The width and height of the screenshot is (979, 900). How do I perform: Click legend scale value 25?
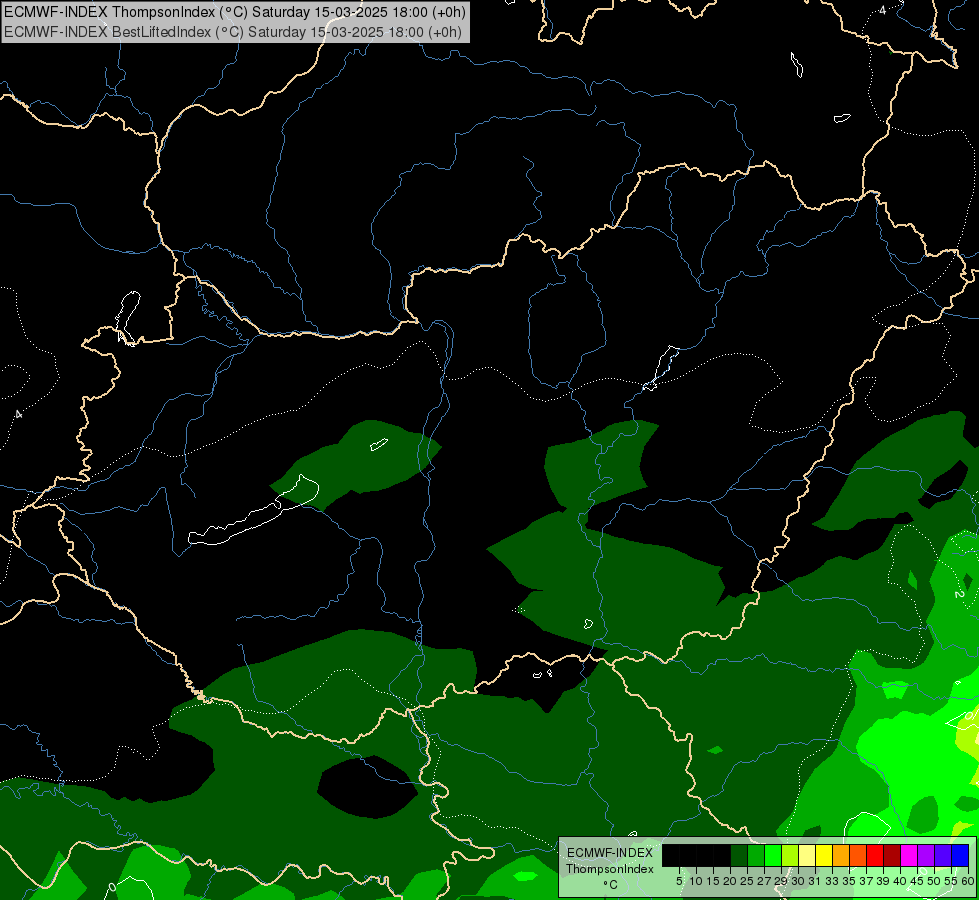747,881
